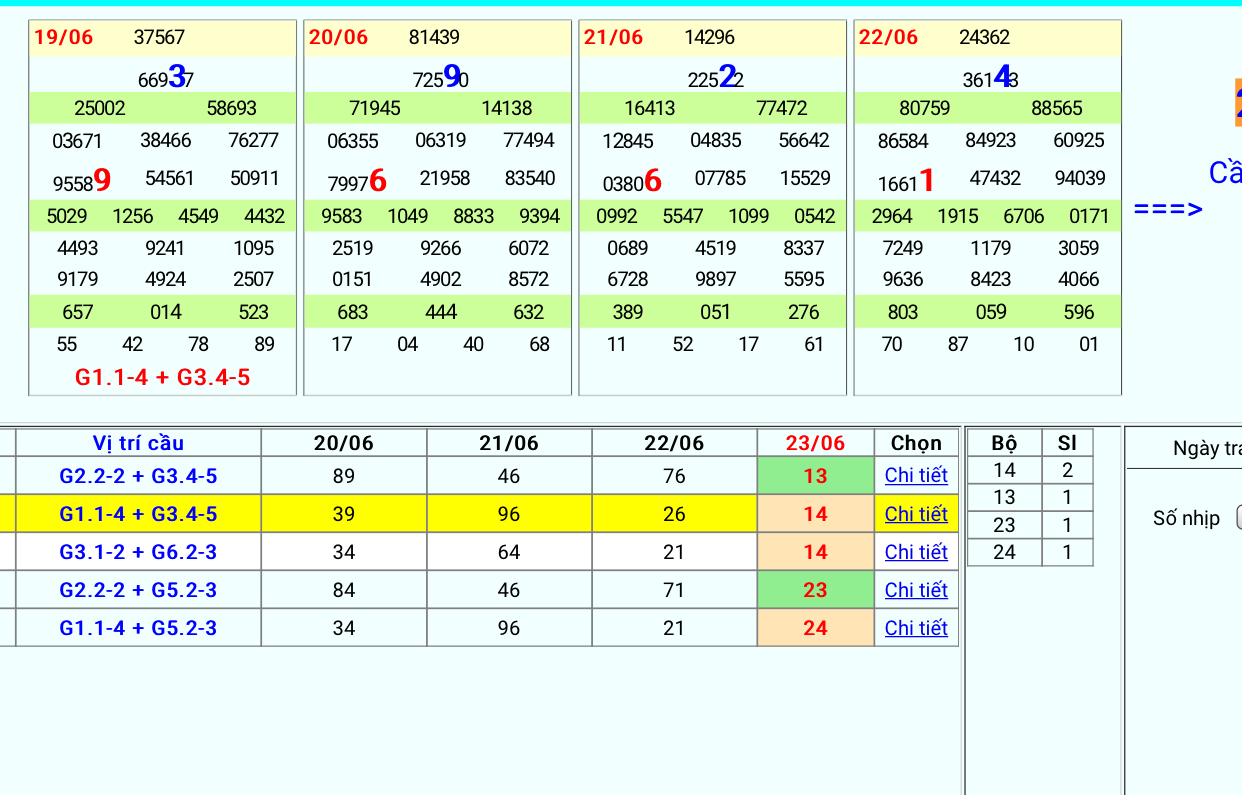Click the Vị trí cầu column header

[x=138, y=443]
